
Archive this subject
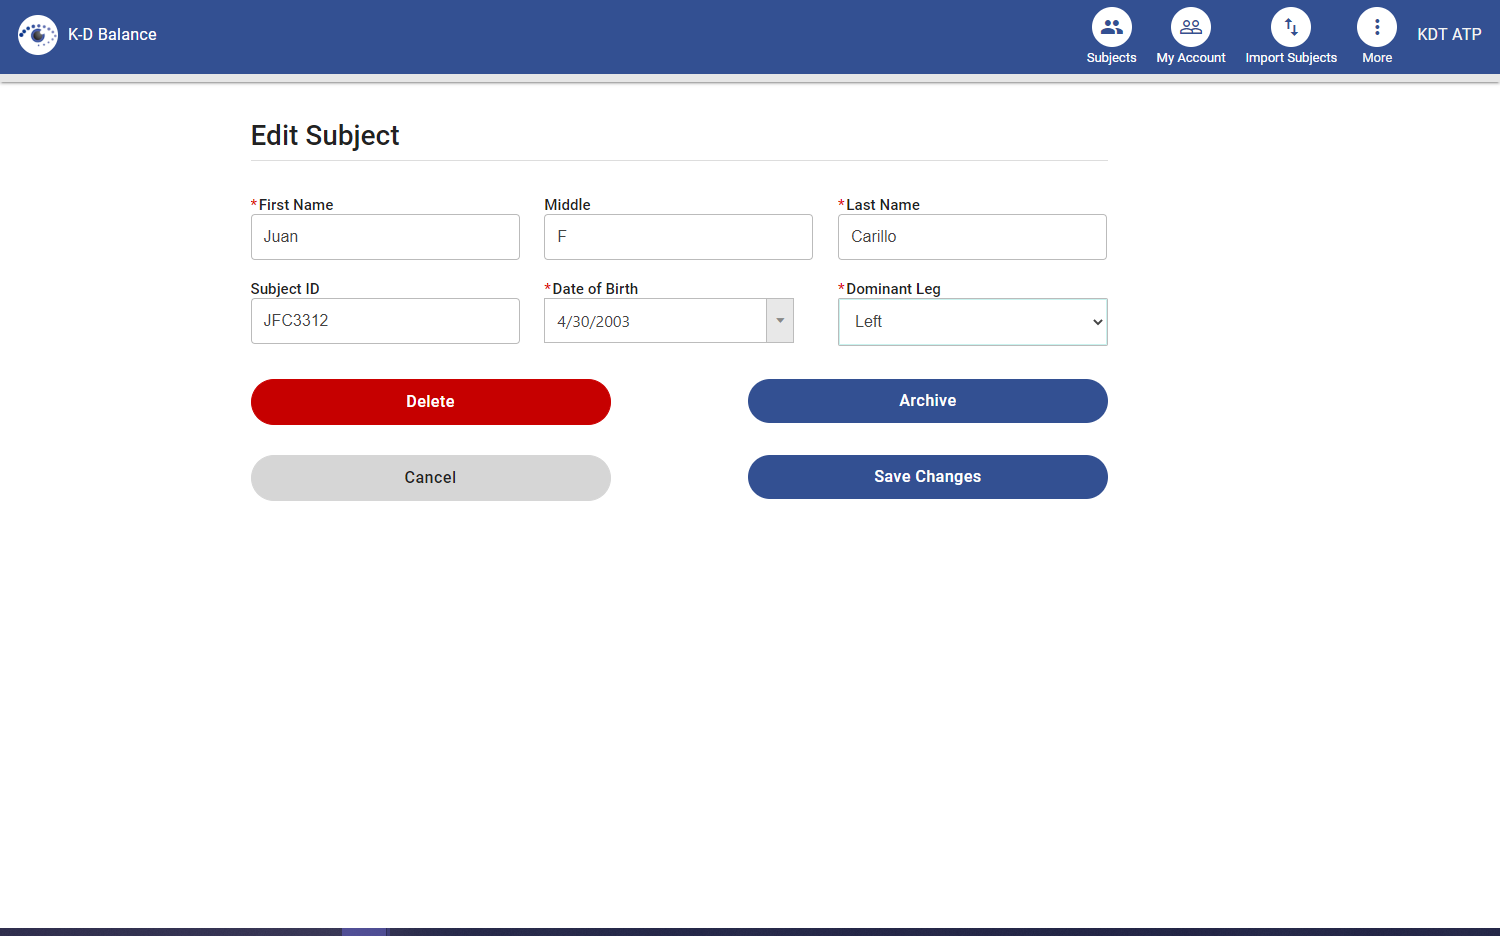[927, 400]
